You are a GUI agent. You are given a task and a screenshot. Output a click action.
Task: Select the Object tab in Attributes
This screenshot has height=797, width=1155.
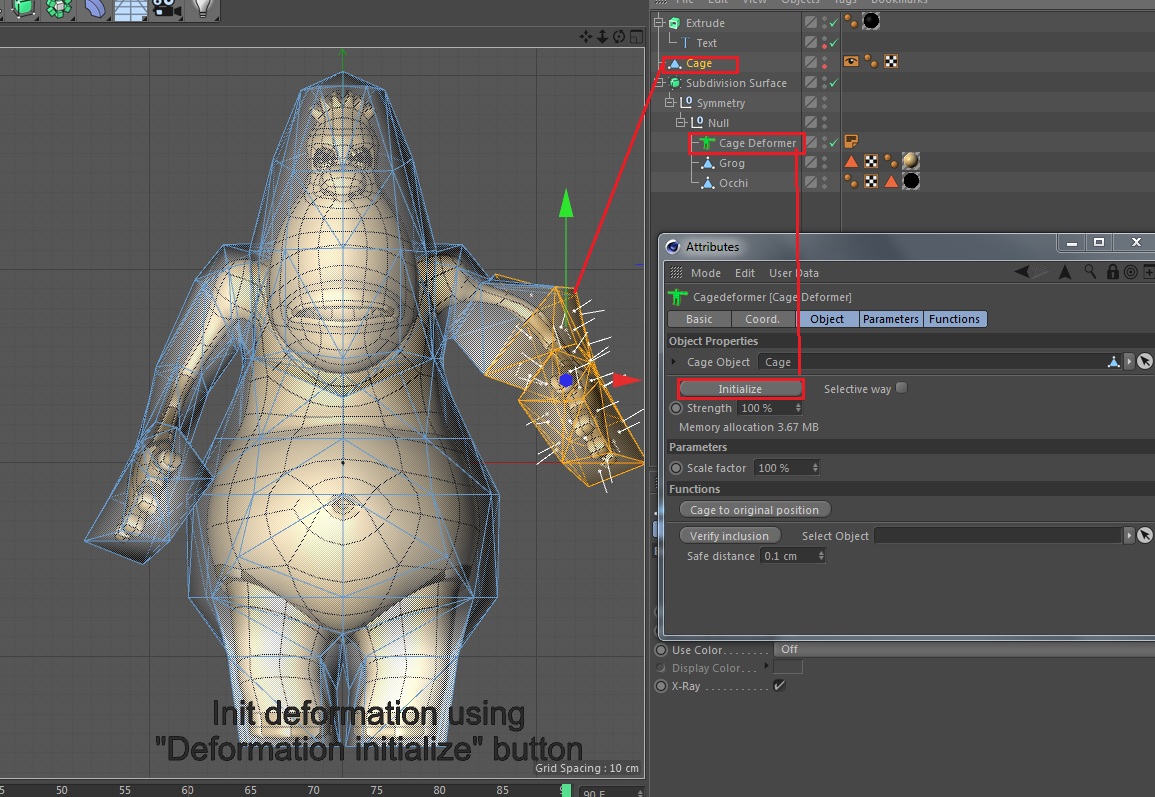[826, 319]
